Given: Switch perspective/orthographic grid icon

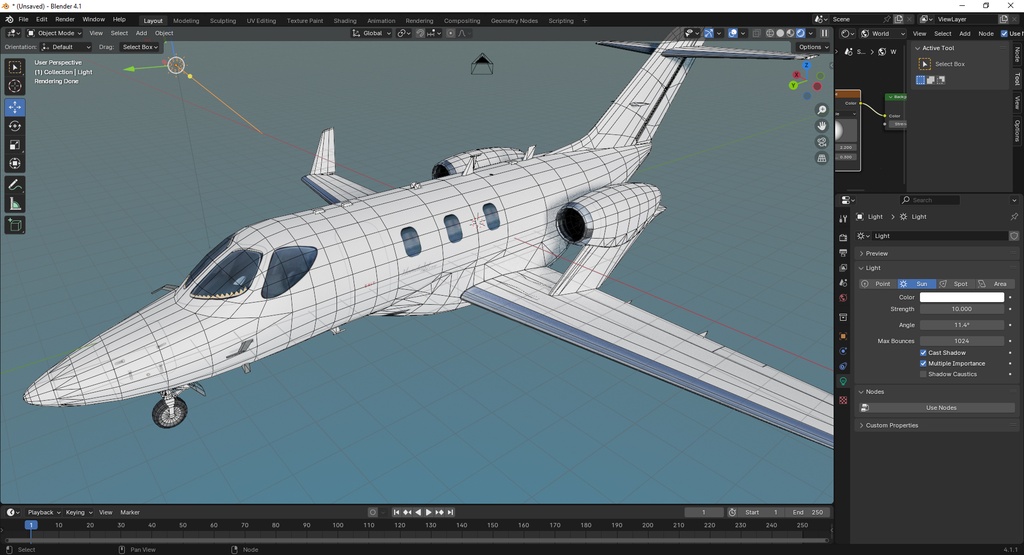Looking at the screenshot, I should click(822, 158).
